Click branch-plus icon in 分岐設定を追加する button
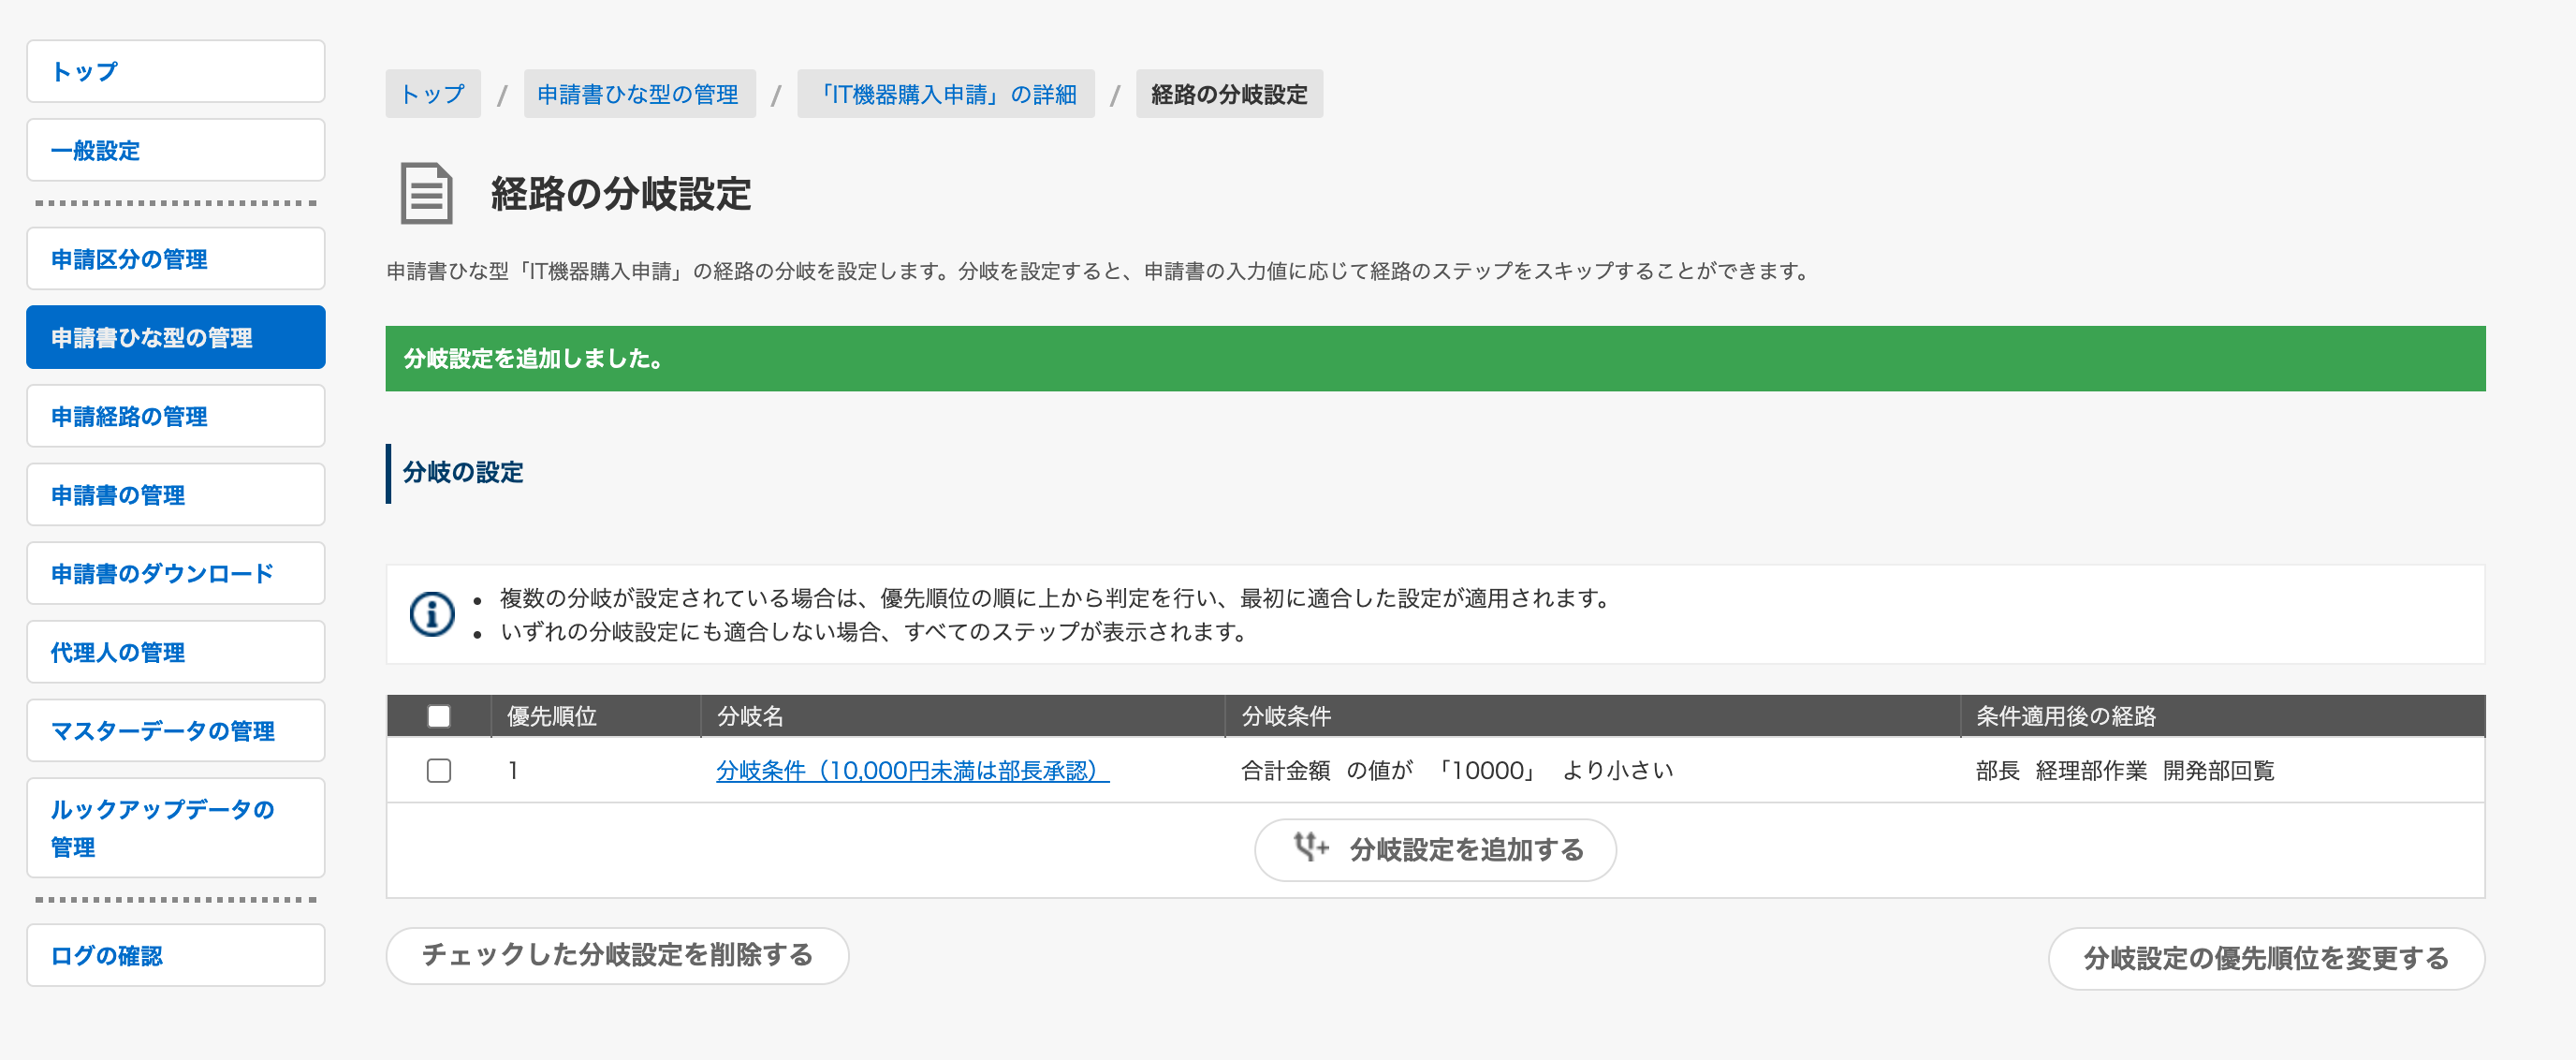The image size is (2576, 1060). (1310, 848)
